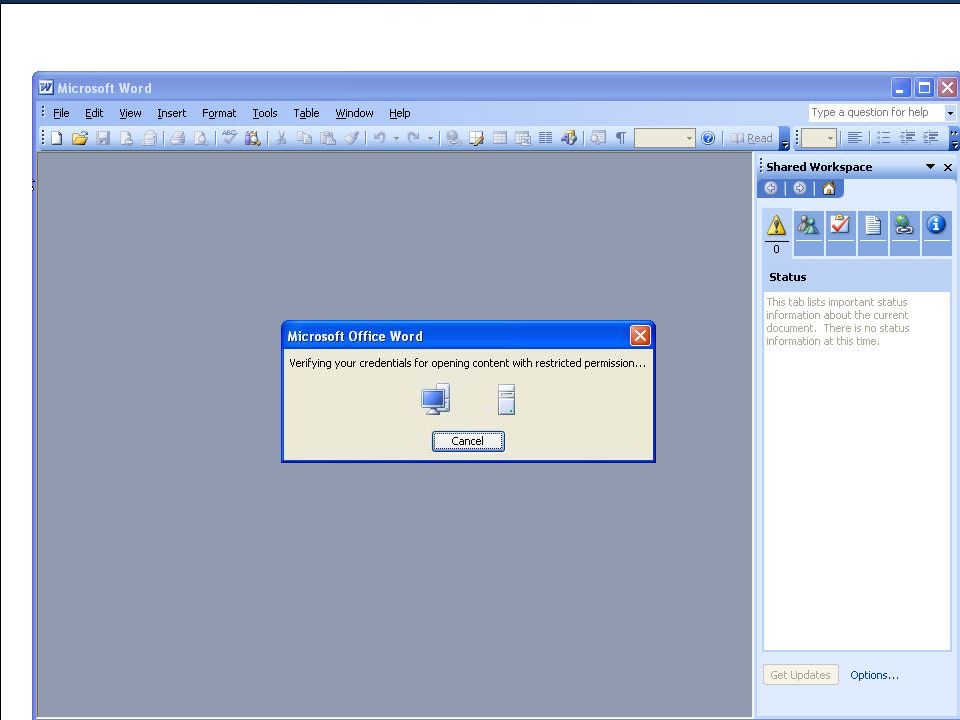Click the blue Help question mark icon

pos(708,138)
